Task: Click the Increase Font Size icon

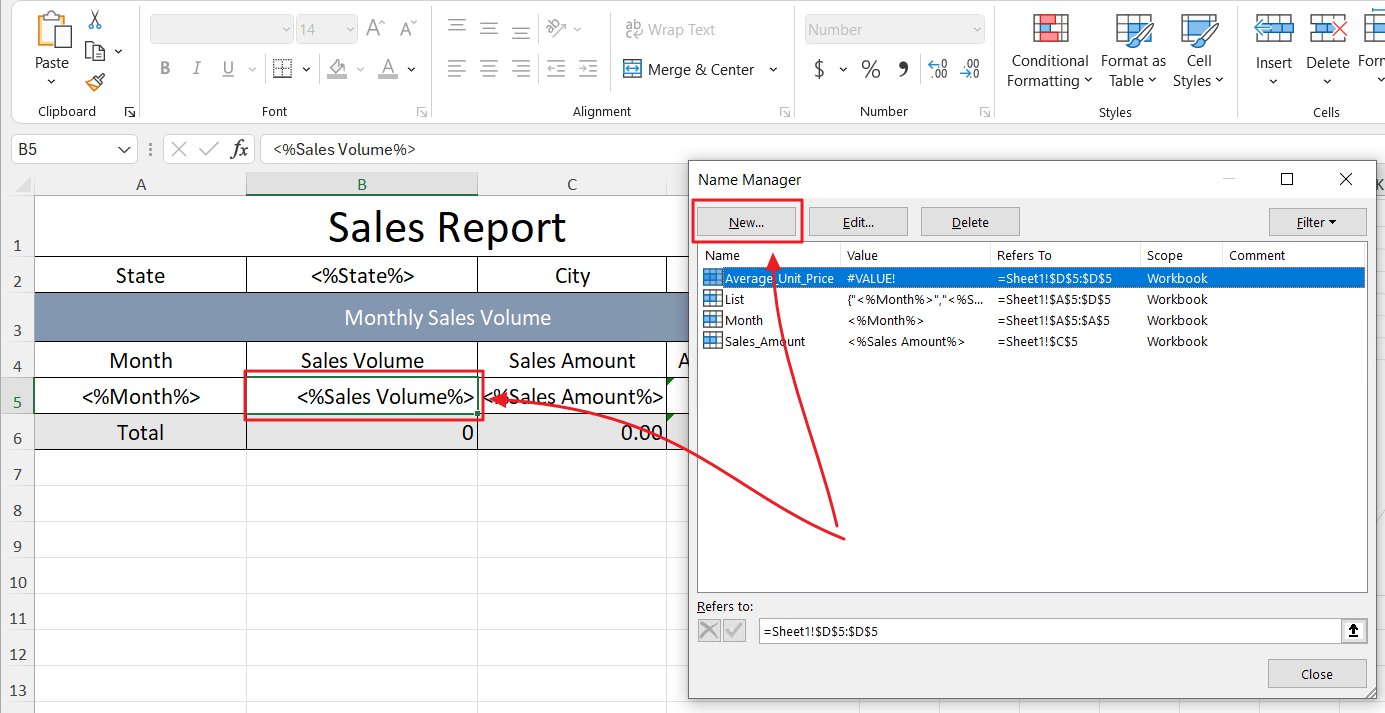Action: click(375, 29)
